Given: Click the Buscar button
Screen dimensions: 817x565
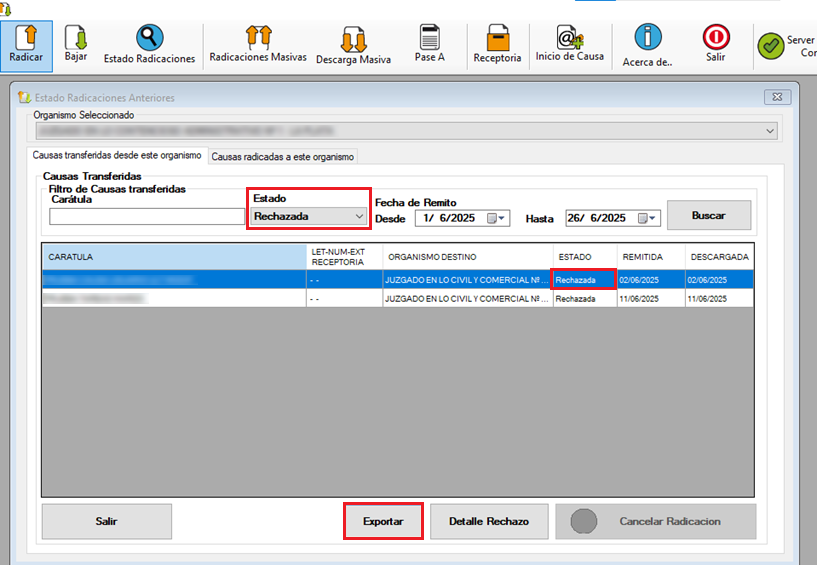Looking at the screenshot, I should pyautogui.click(x=708, y=215).
